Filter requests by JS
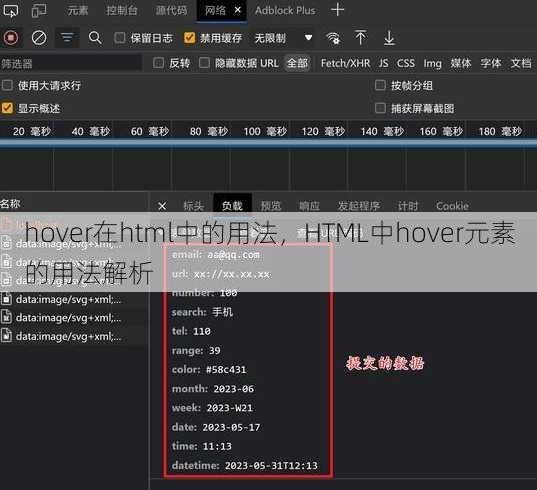Viewport: 537px width, 490px height. coord(383,63)
